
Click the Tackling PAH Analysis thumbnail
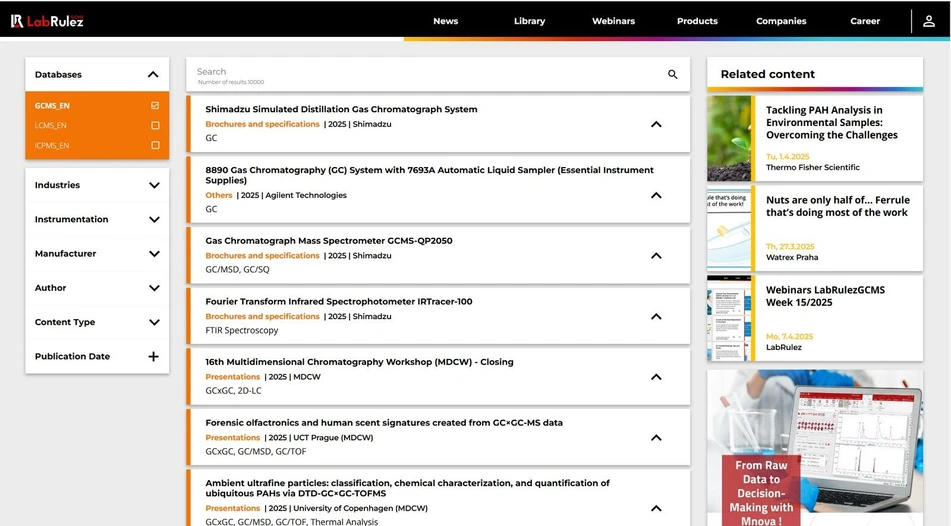pos(729,138)
